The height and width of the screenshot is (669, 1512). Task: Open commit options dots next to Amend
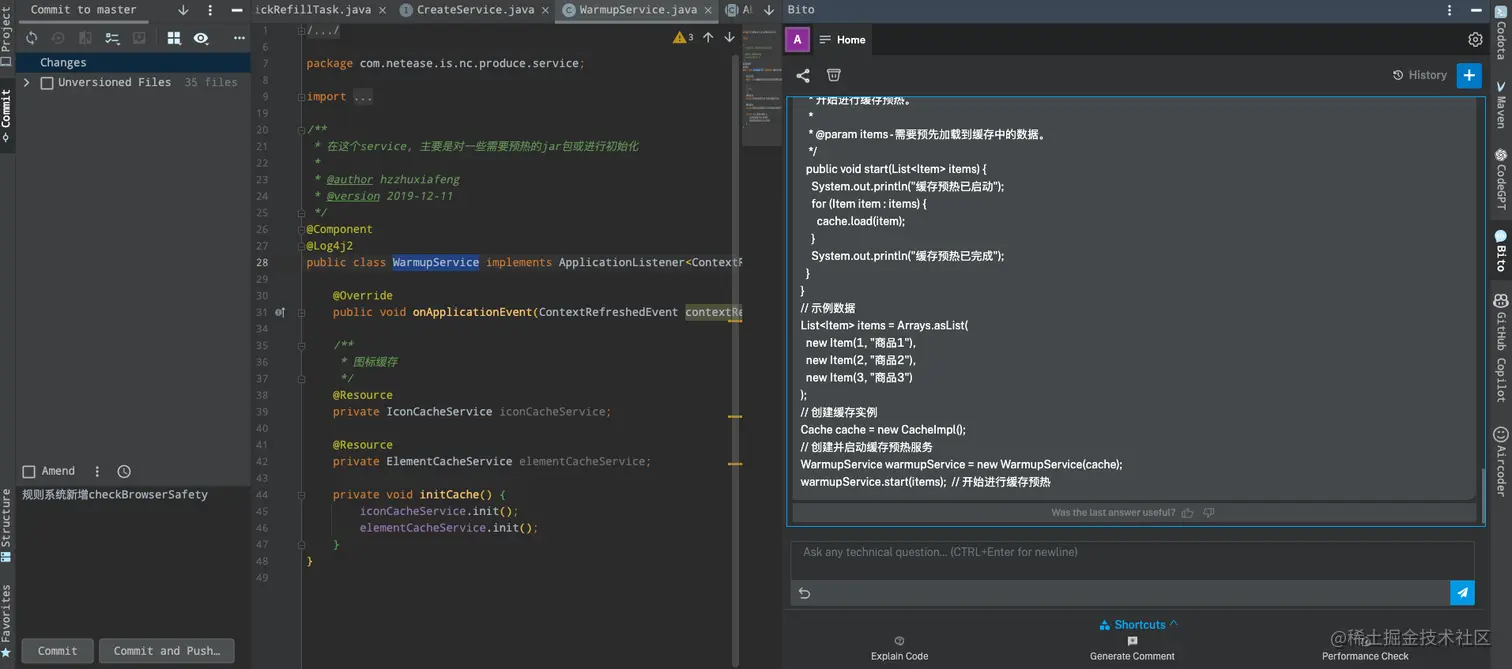[97, 471]
